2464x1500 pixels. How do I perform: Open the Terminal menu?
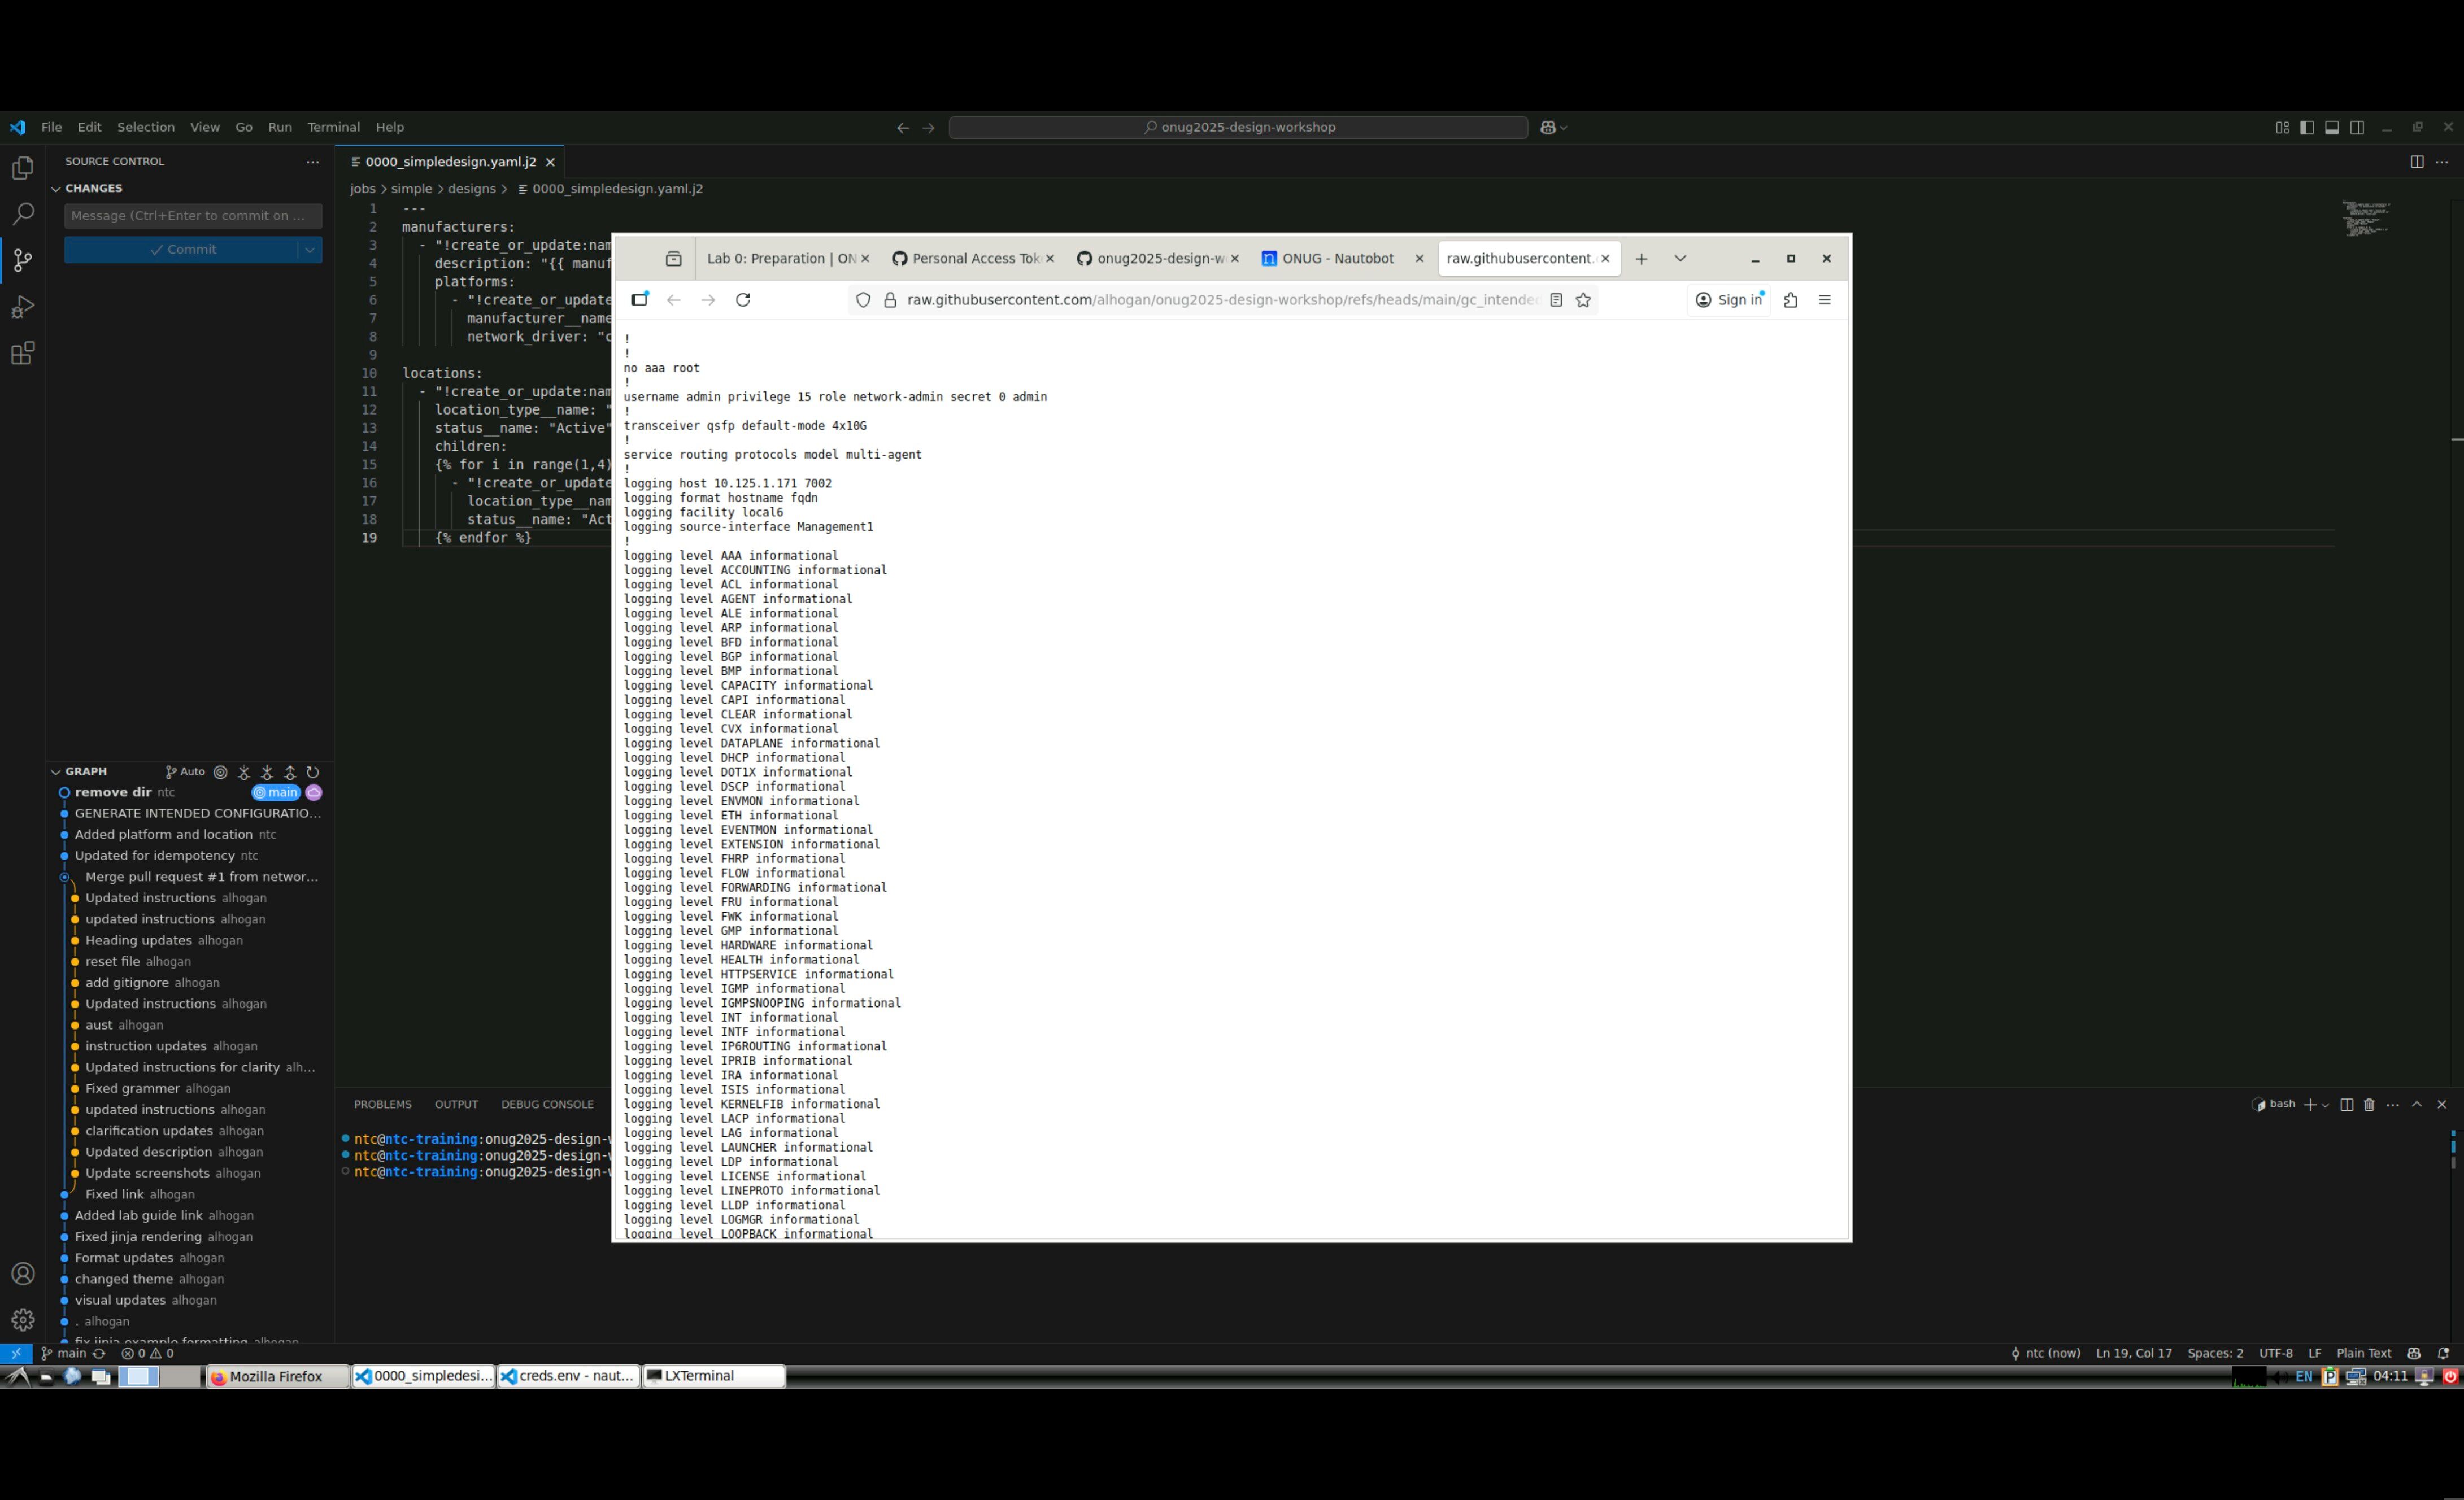pyautogui.click(x=333, y=128)
